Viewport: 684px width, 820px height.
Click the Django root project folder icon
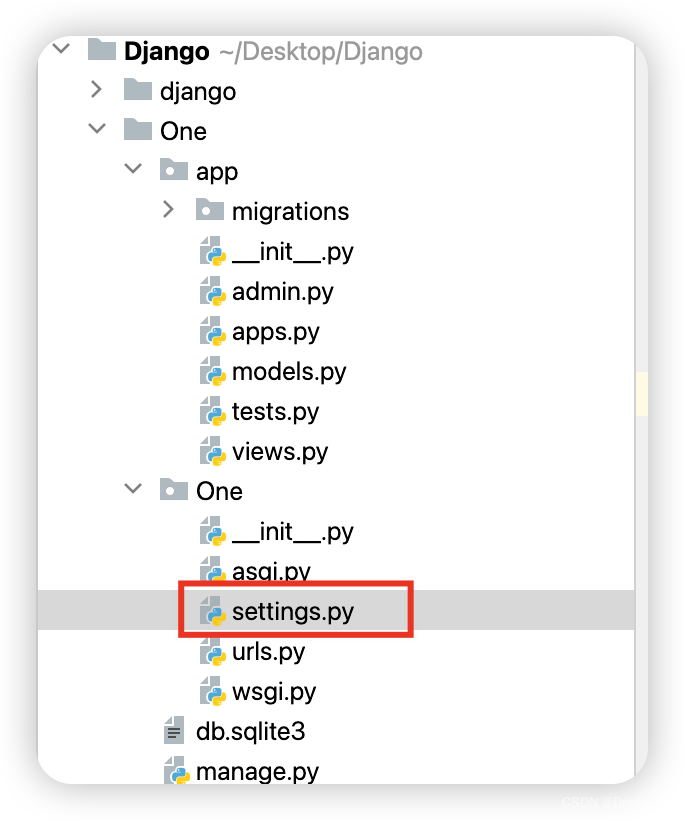coord(101,49)
